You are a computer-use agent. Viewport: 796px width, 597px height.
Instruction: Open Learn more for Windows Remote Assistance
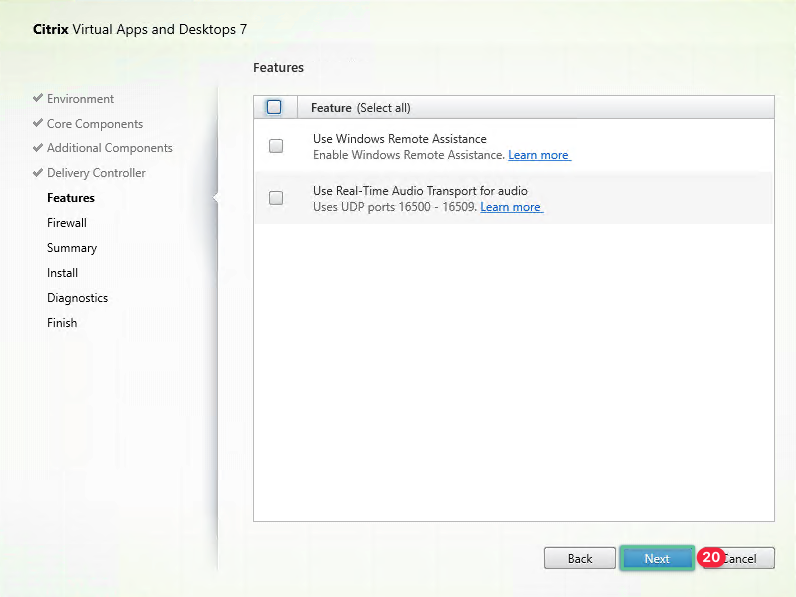(538, 155)
